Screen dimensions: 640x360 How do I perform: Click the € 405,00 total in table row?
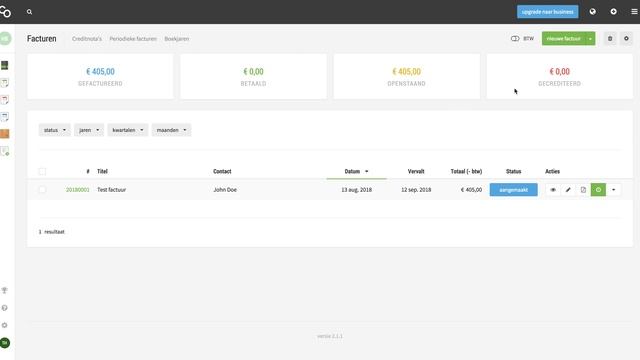pos(471,190)
